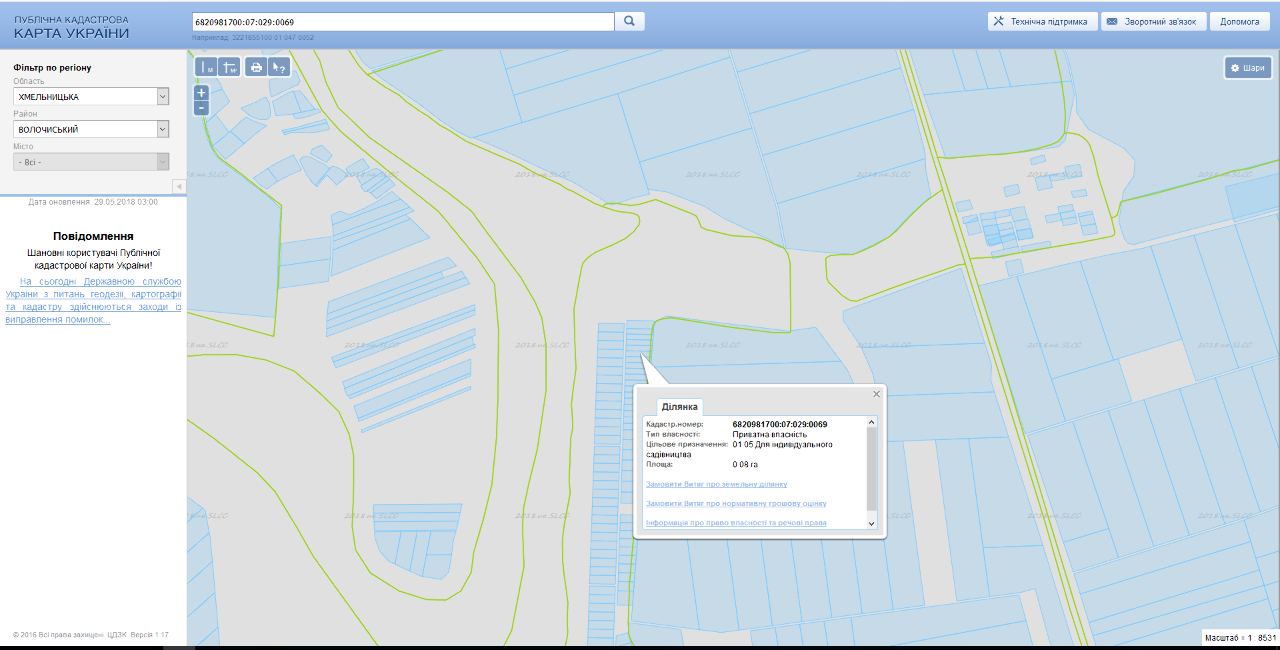Zoom in with the plus button
1280x650 pixels.
(x=201, y=92)
